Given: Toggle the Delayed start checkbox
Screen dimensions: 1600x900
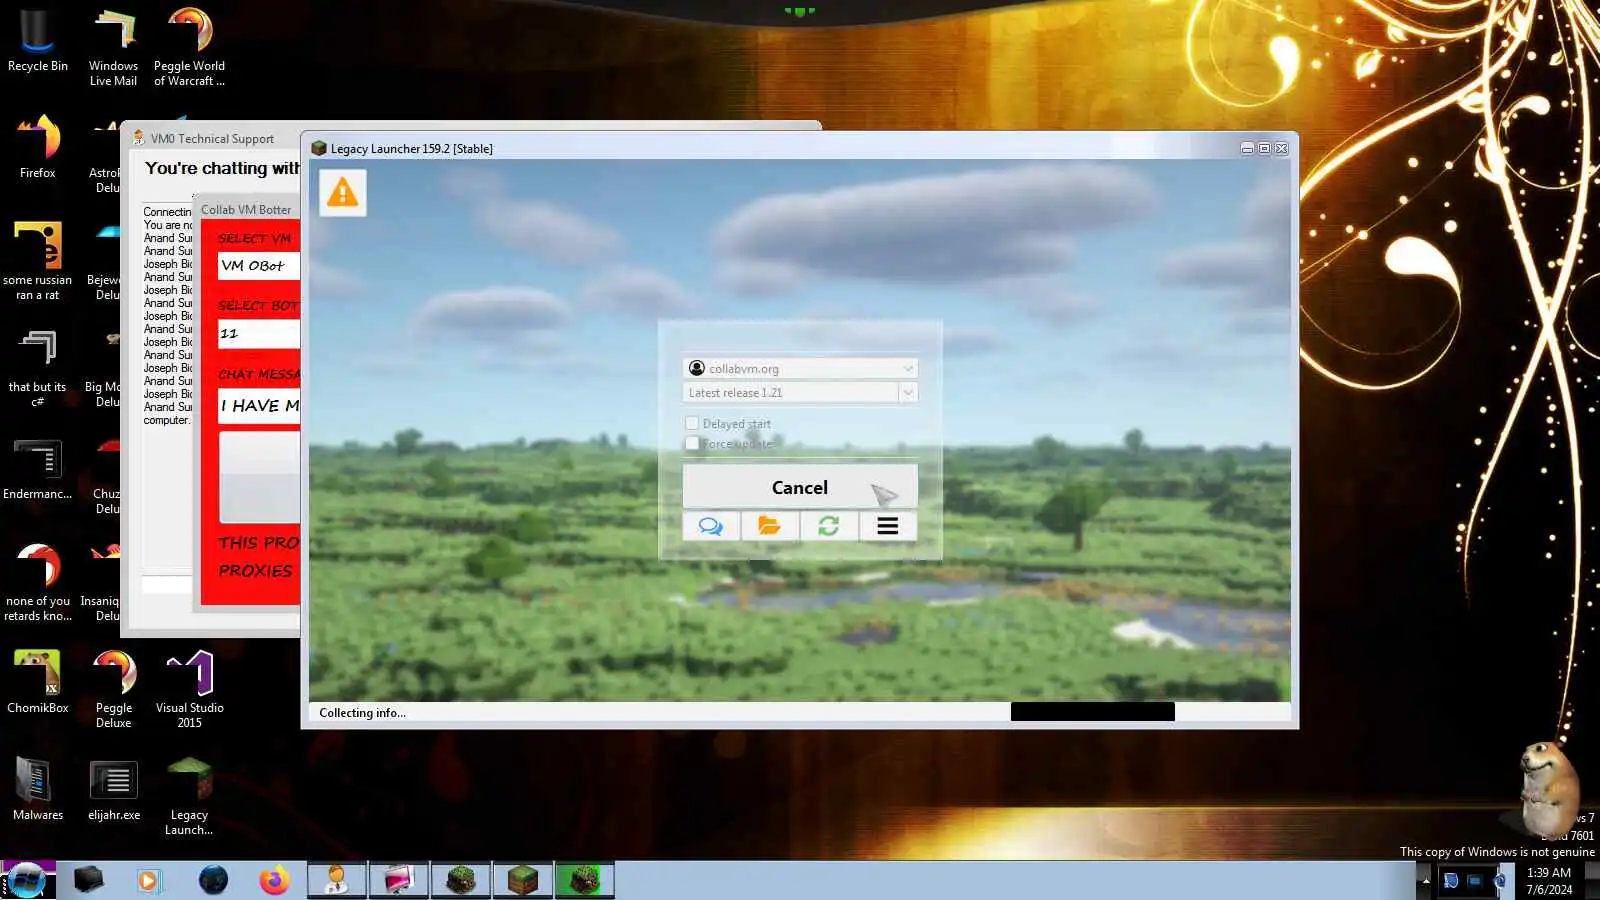Looking at the screenshot, I should [692, 424].
